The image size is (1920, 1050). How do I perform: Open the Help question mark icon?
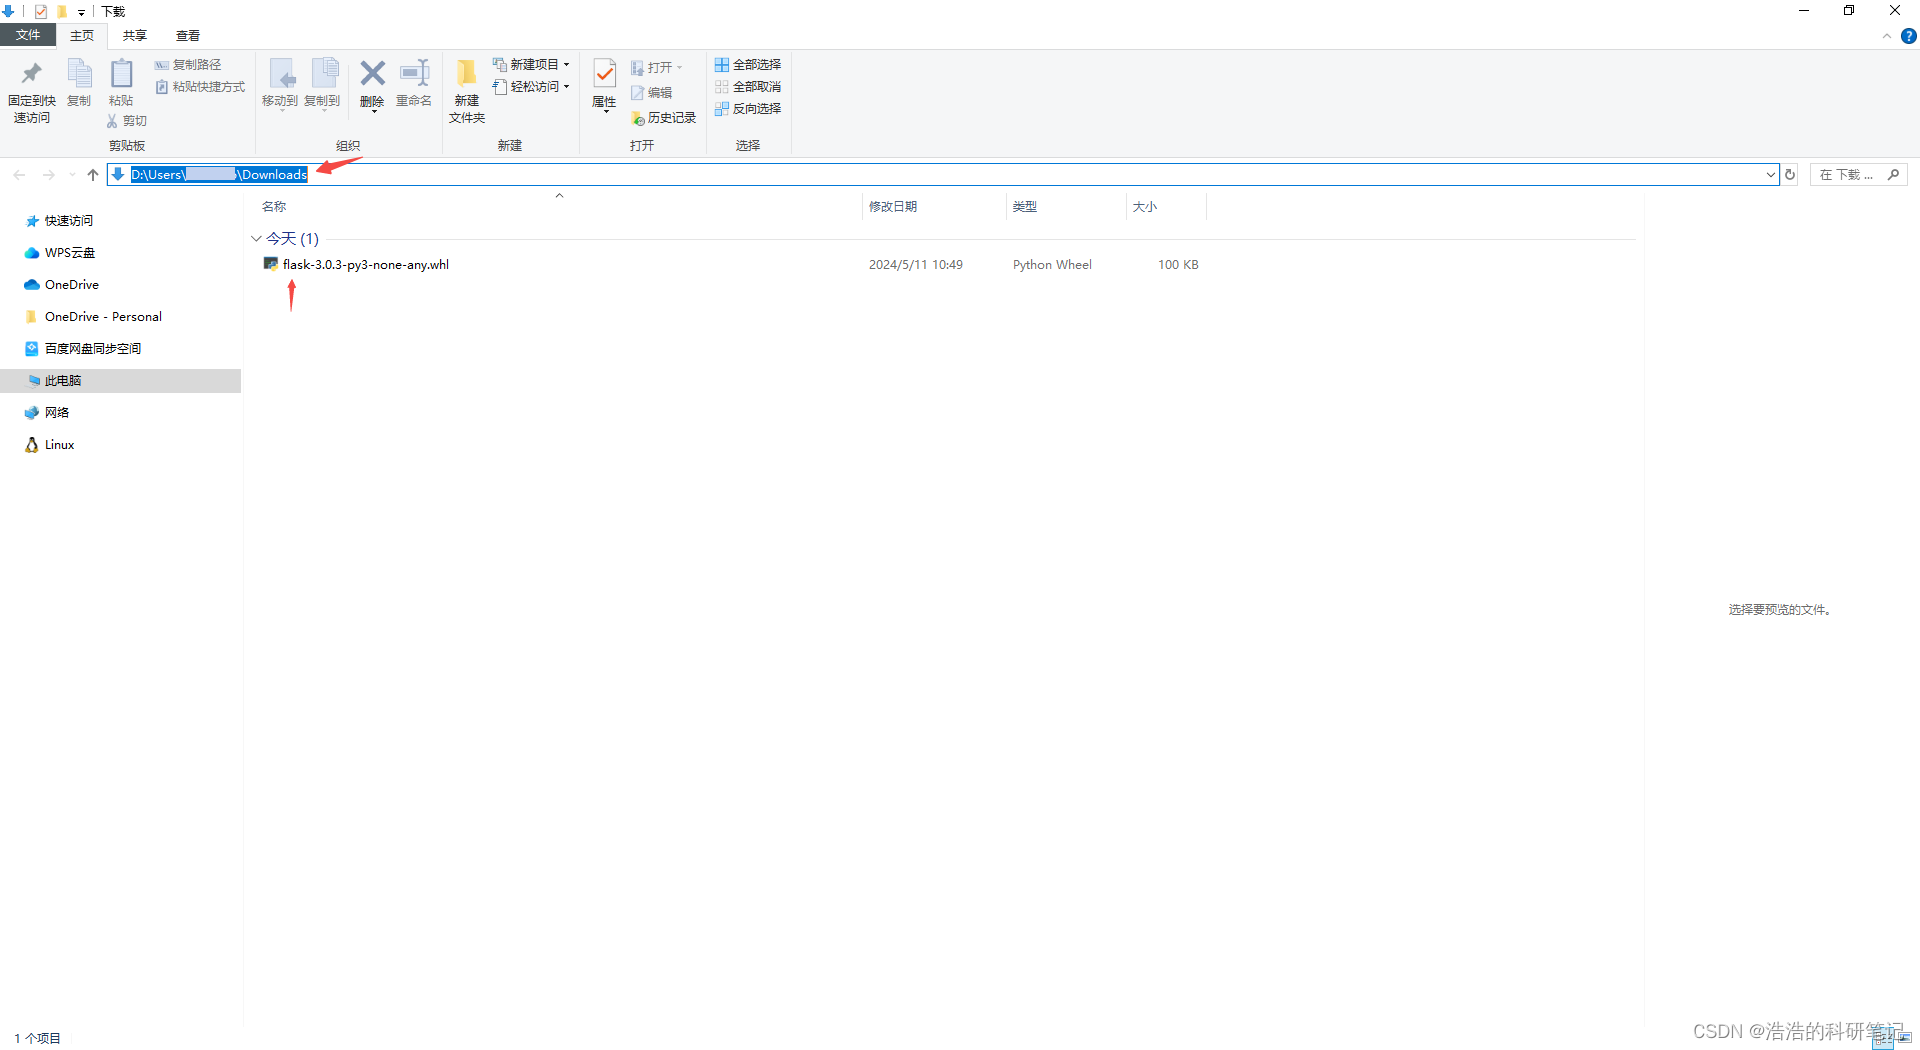click(1909, 36)
